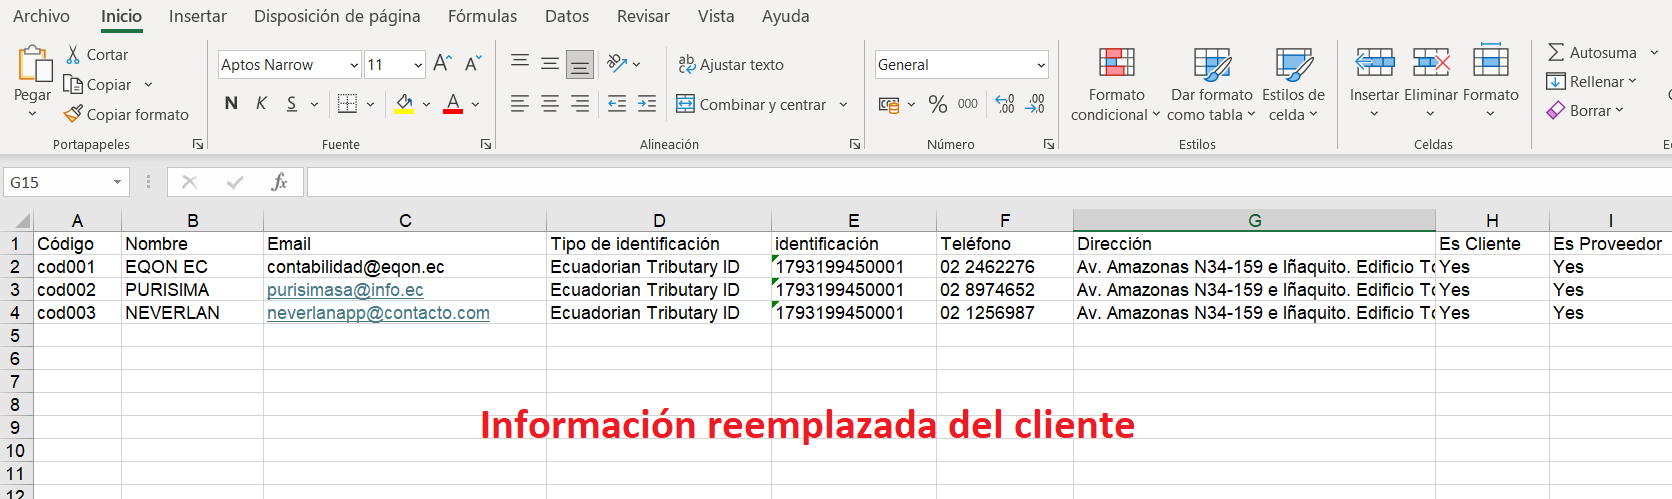Apply thousands separator 000 style

968,104
